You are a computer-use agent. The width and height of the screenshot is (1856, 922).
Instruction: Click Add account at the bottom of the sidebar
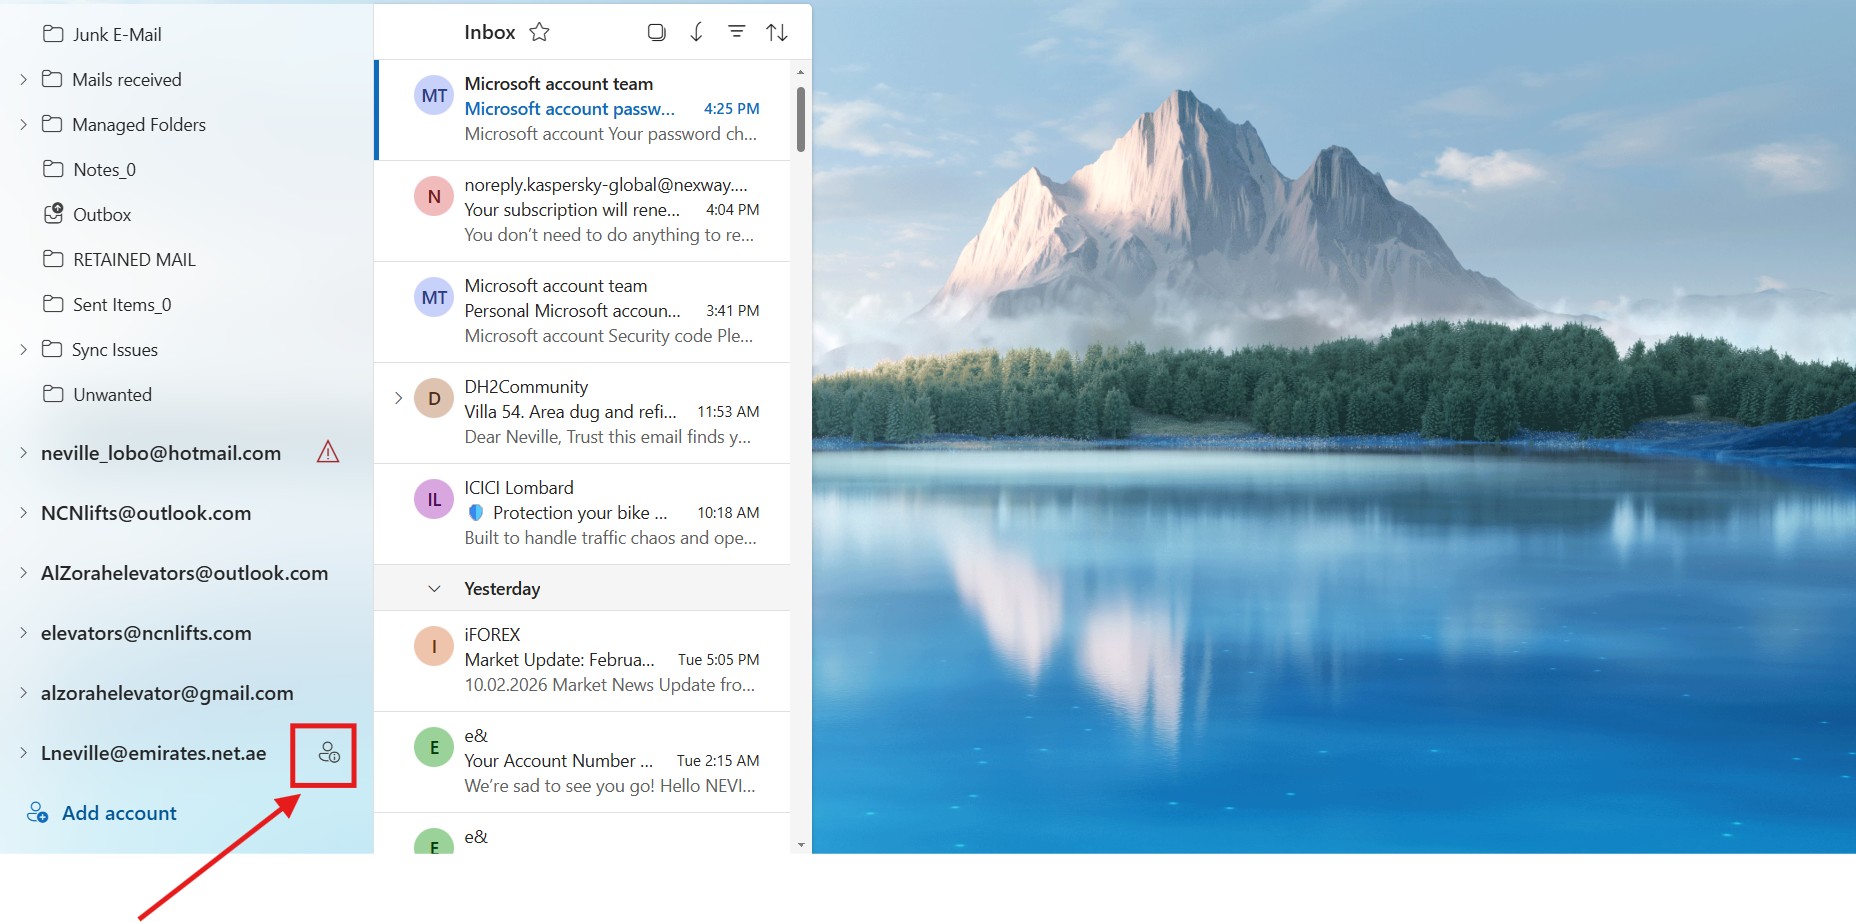(x=119, y=812)
